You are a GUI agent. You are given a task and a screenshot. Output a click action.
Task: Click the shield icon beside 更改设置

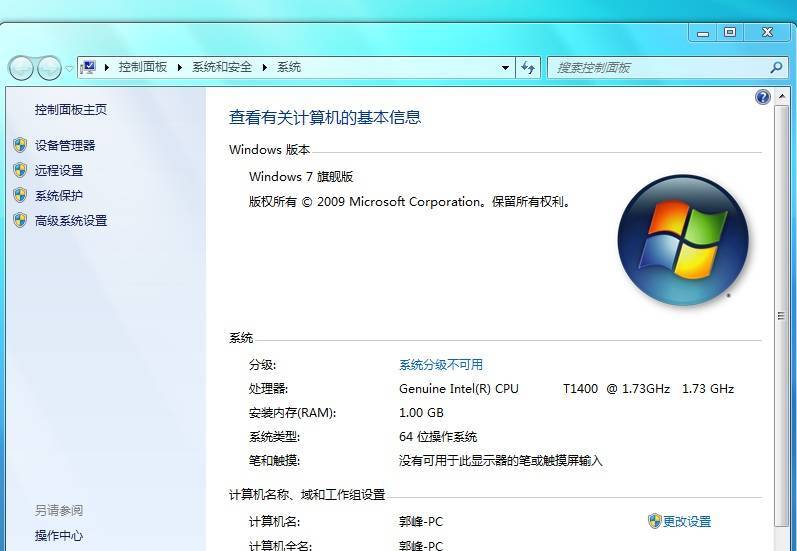pyautogui.click(x=655, y=521)
